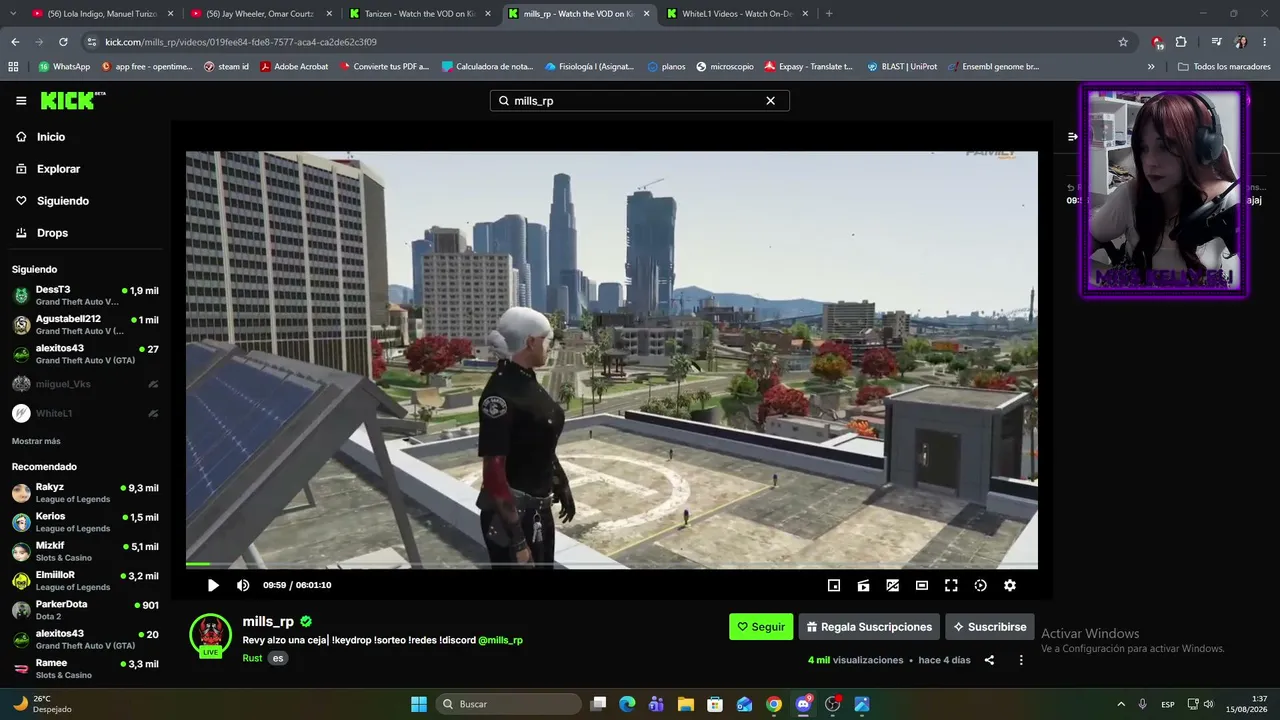Image resolution: width=1280 pixels, height=720 pixels.
Task: Follow the channel with Seguir
Action: click(761, 627)
